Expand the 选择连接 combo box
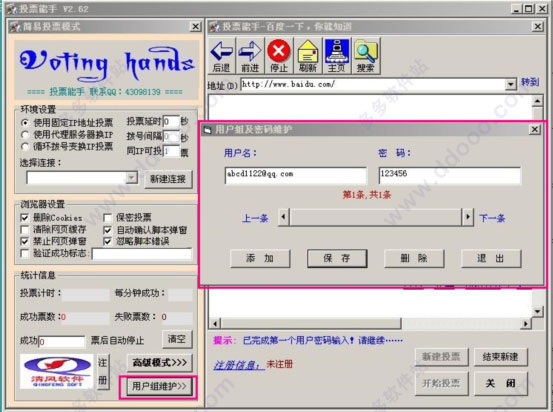This screenshot has height=412, width=553. (132, 177)
